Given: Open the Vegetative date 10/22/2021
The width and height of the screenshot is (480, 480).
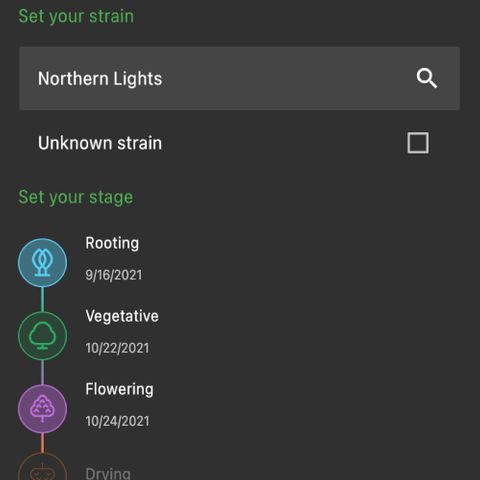Looking at the screenshot, I should point(117,348).
